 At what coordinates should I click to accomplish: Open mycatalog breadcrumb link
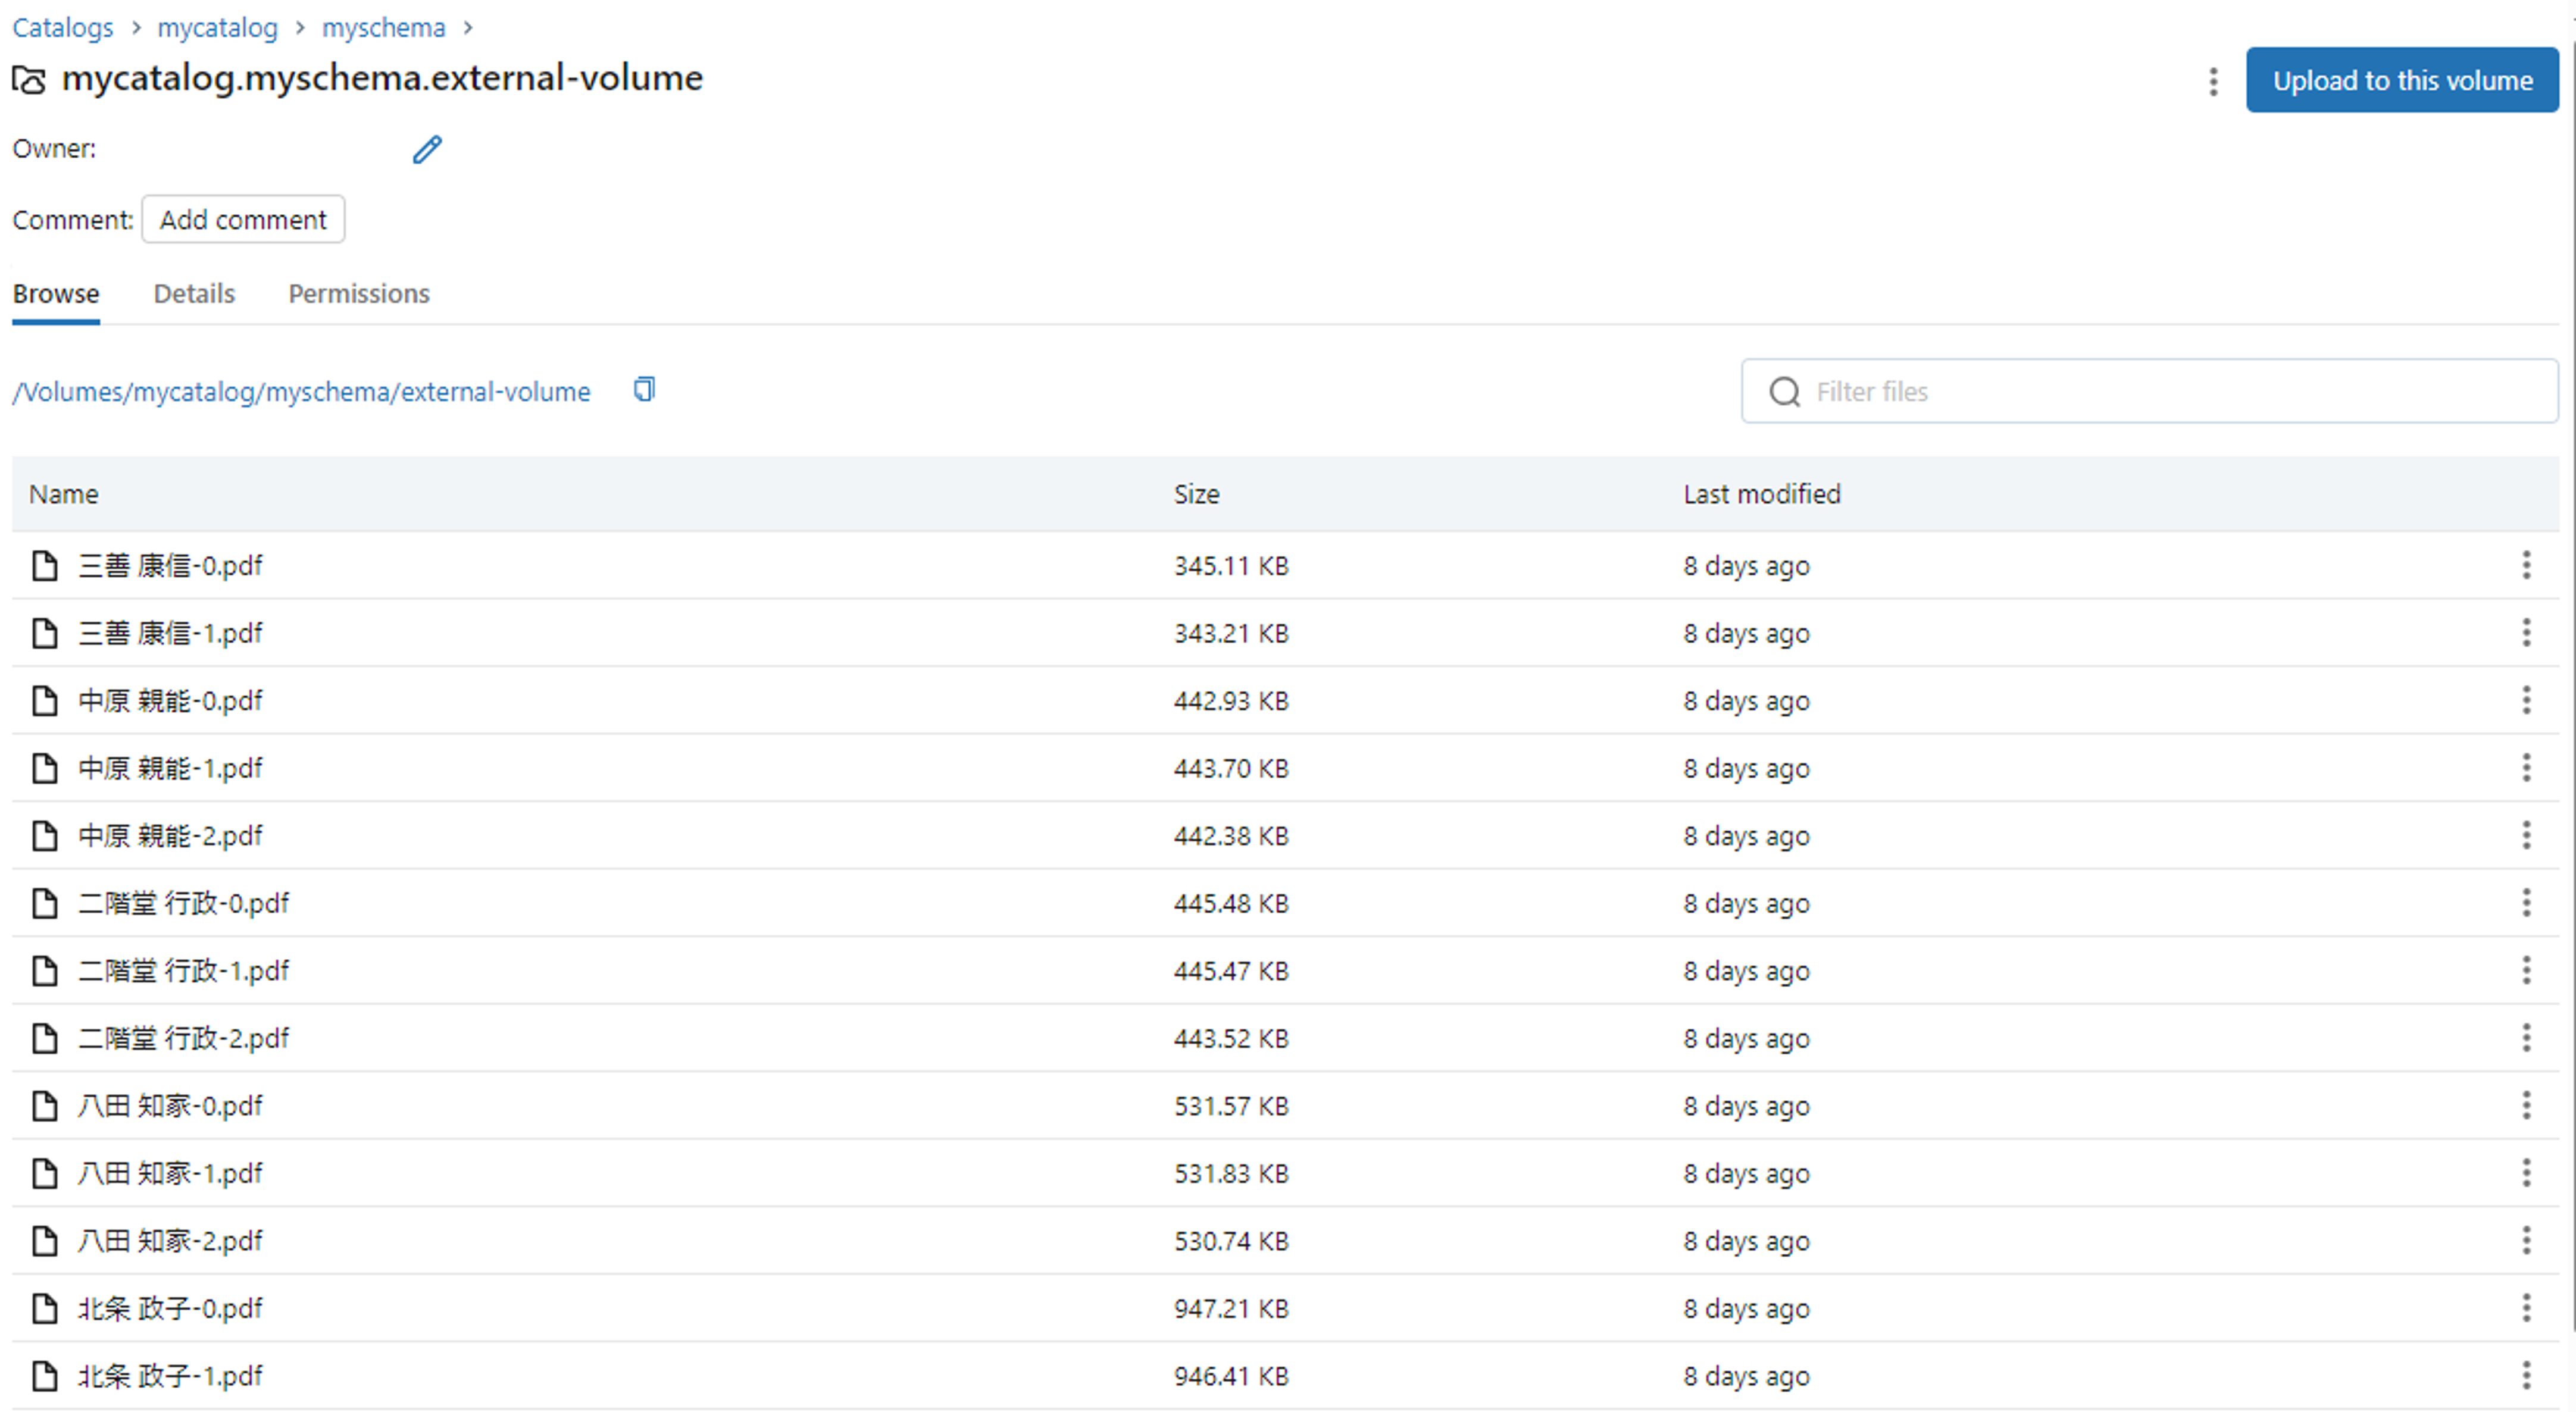click(x=217, y=28)
